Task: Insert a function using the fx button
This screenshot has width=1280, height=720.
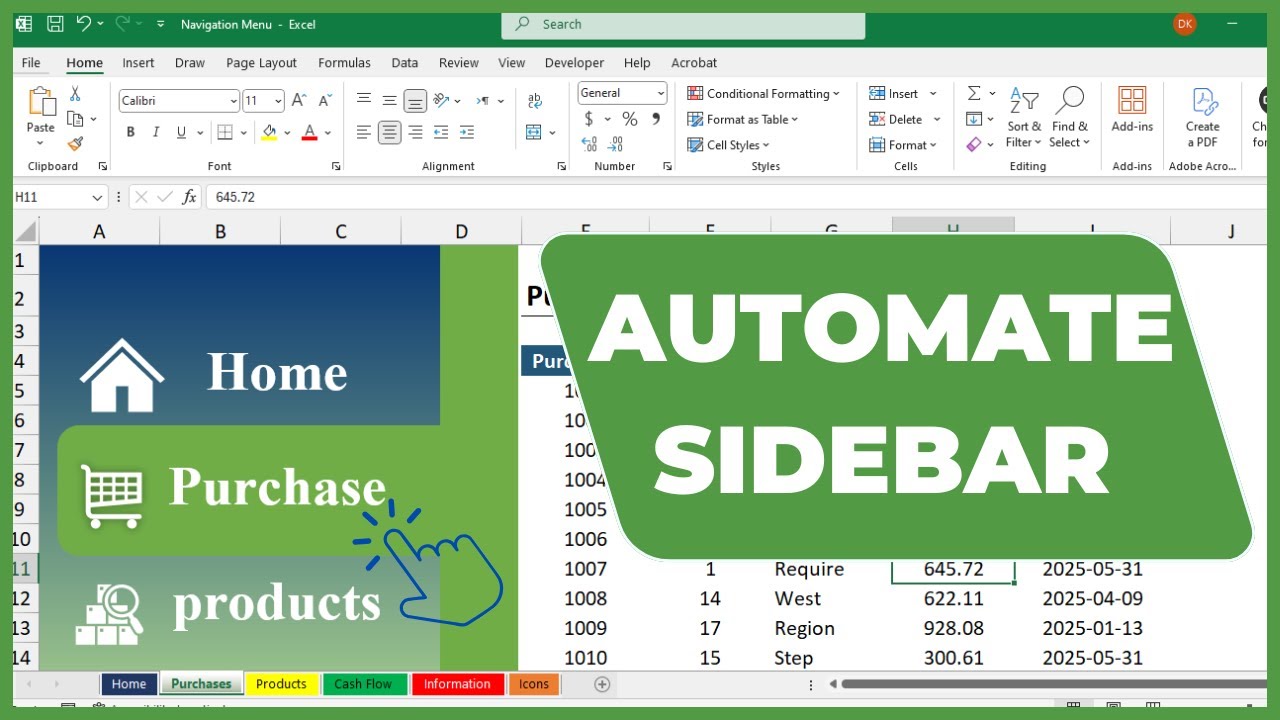Action: tap(189, 197)
